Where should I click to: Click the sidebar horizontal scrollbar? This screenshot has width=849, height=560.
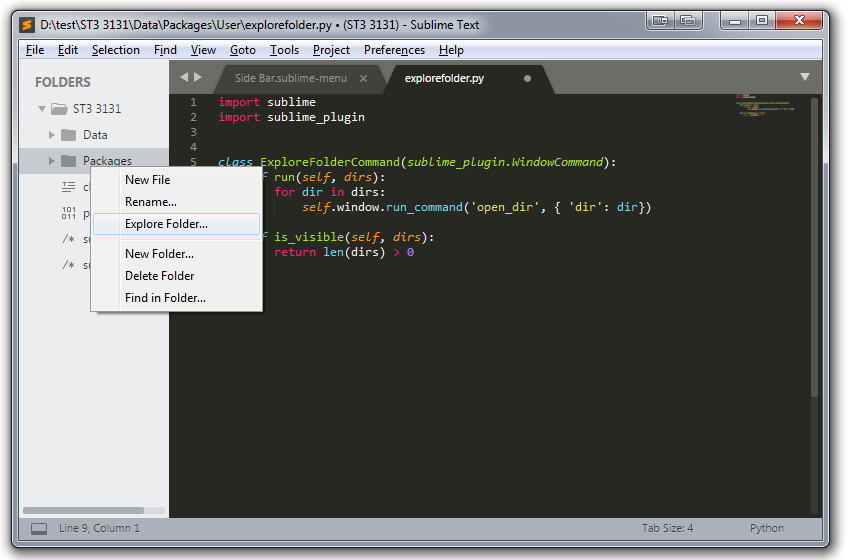coord(83,511)
